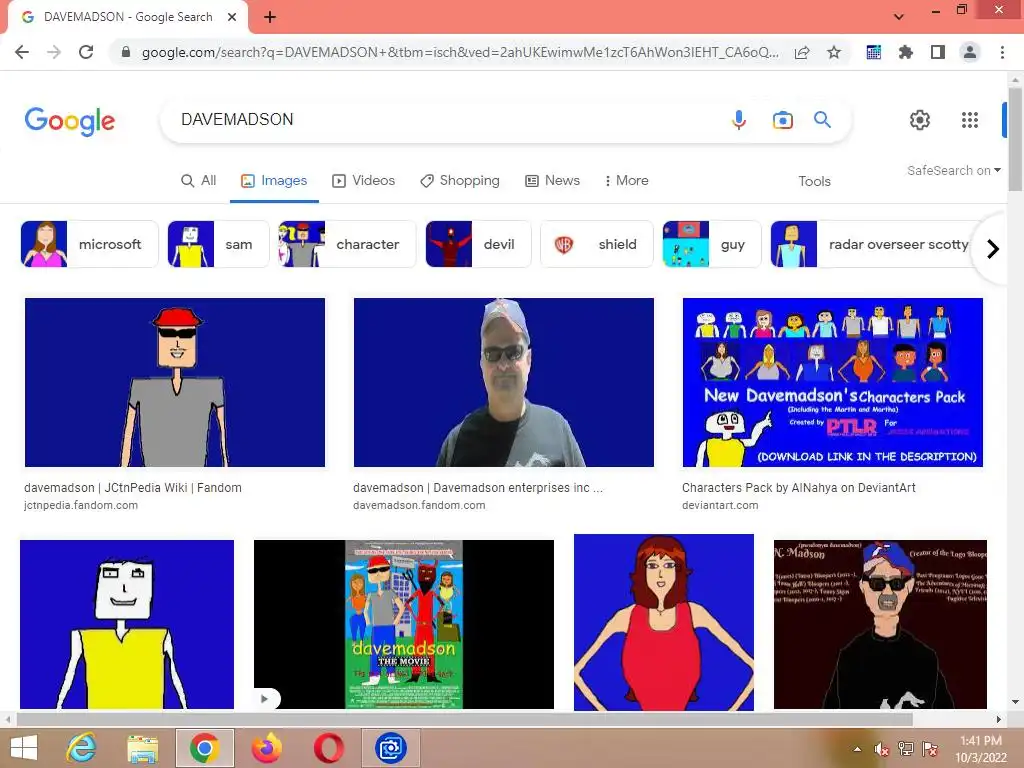Open the muted volume tray icon
Screen dimensions: 1024x768
click(882, 749)
